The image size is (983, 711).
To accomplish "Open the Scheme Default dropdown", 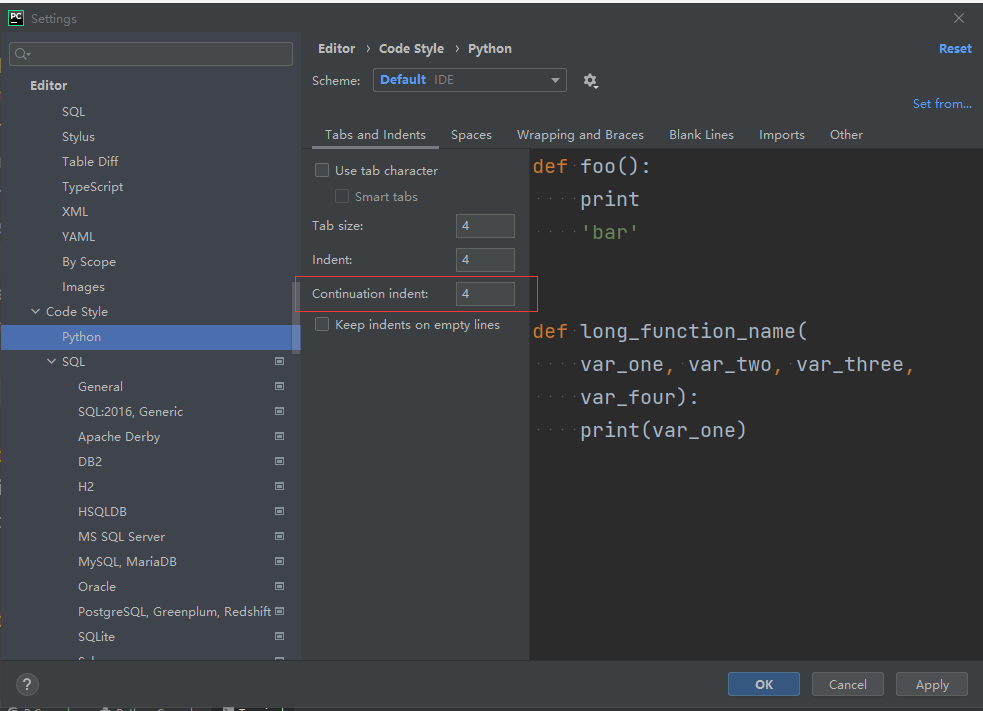I will point(470,80).
